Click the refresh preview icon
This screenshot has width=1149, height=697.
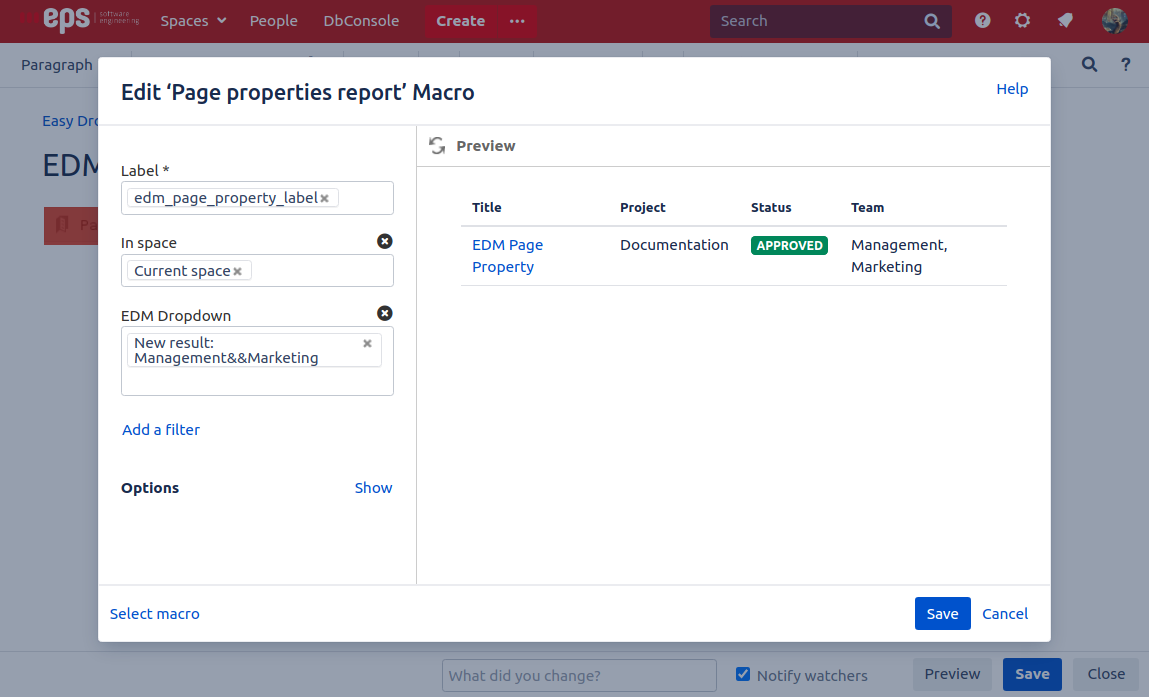[437, 146]
